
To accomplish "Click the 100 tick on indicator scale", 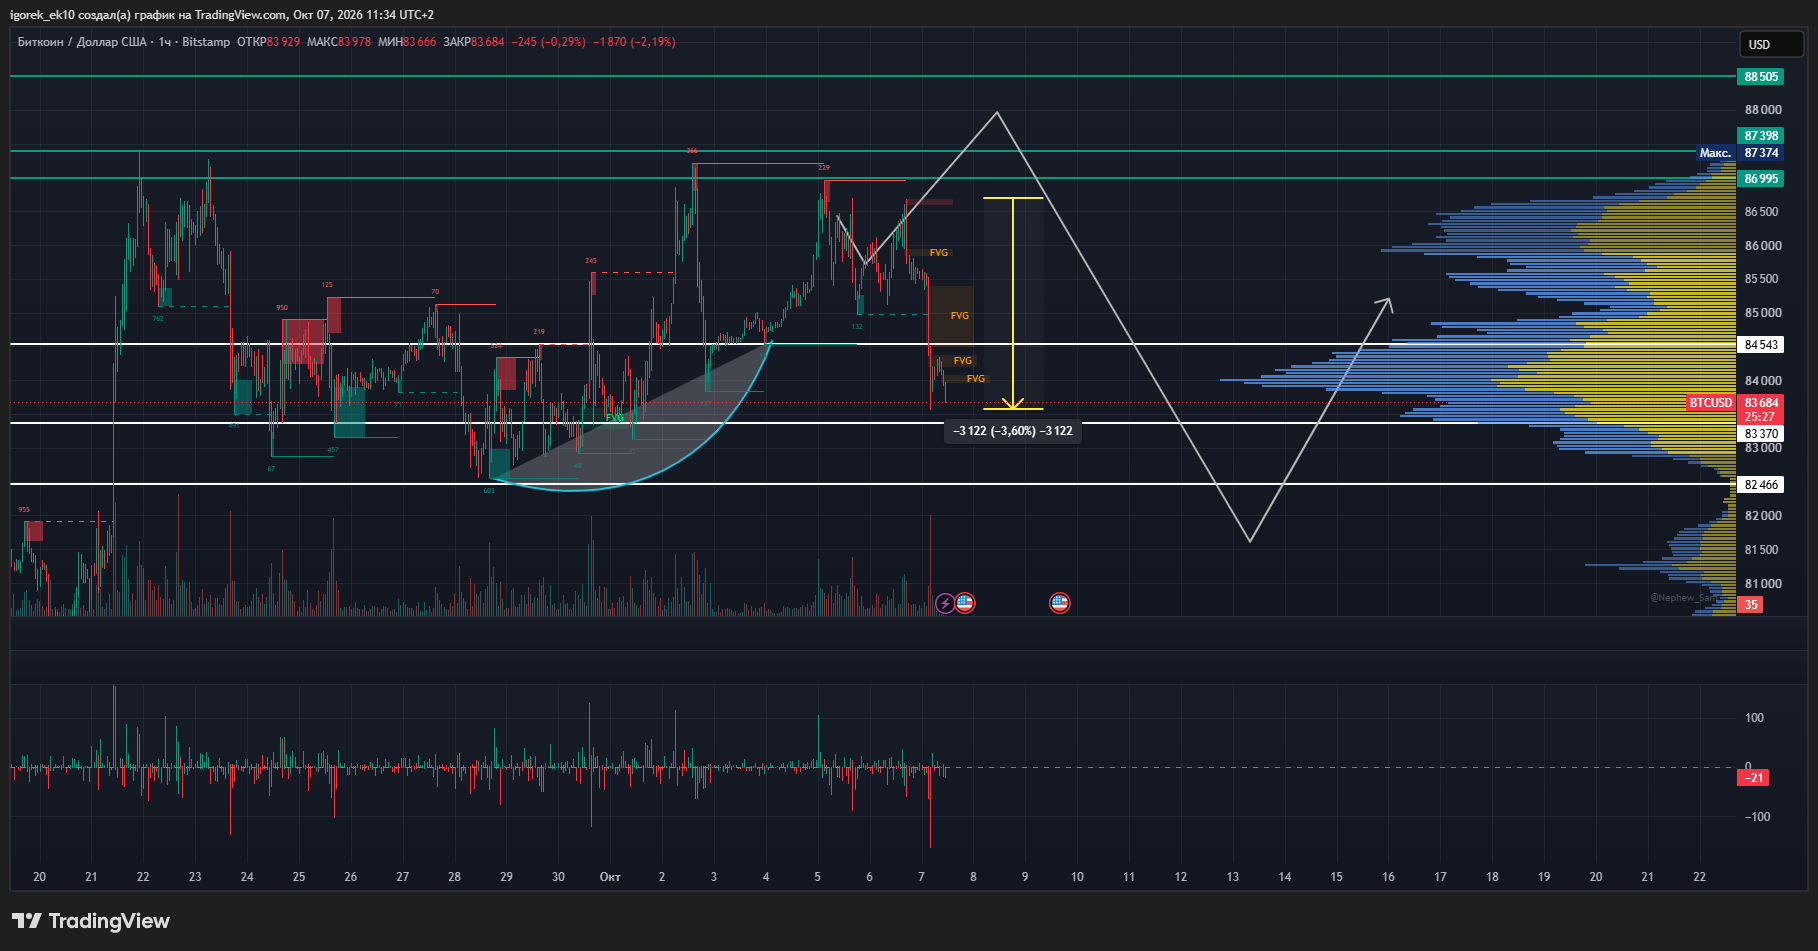I will (x=1755, y=718).
